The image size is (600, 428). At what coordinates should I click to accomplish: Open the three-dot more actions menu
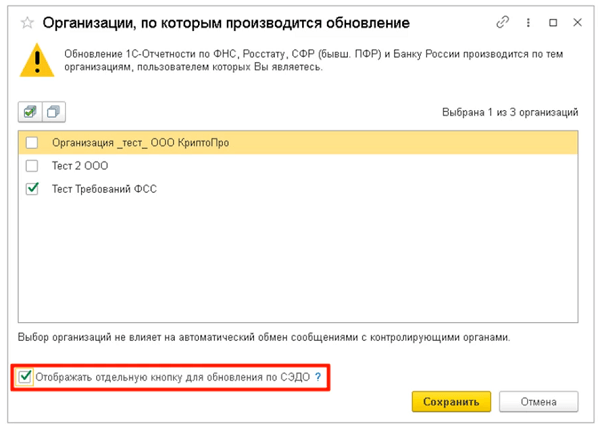click(x=528, y=23)
